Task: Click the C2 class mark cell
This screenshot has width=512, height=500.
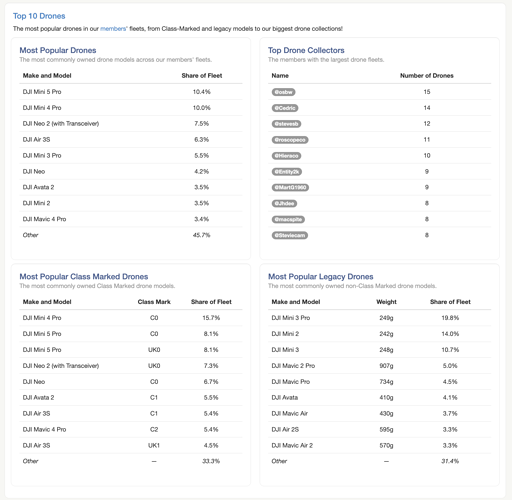Action: [x=154, y=430]
